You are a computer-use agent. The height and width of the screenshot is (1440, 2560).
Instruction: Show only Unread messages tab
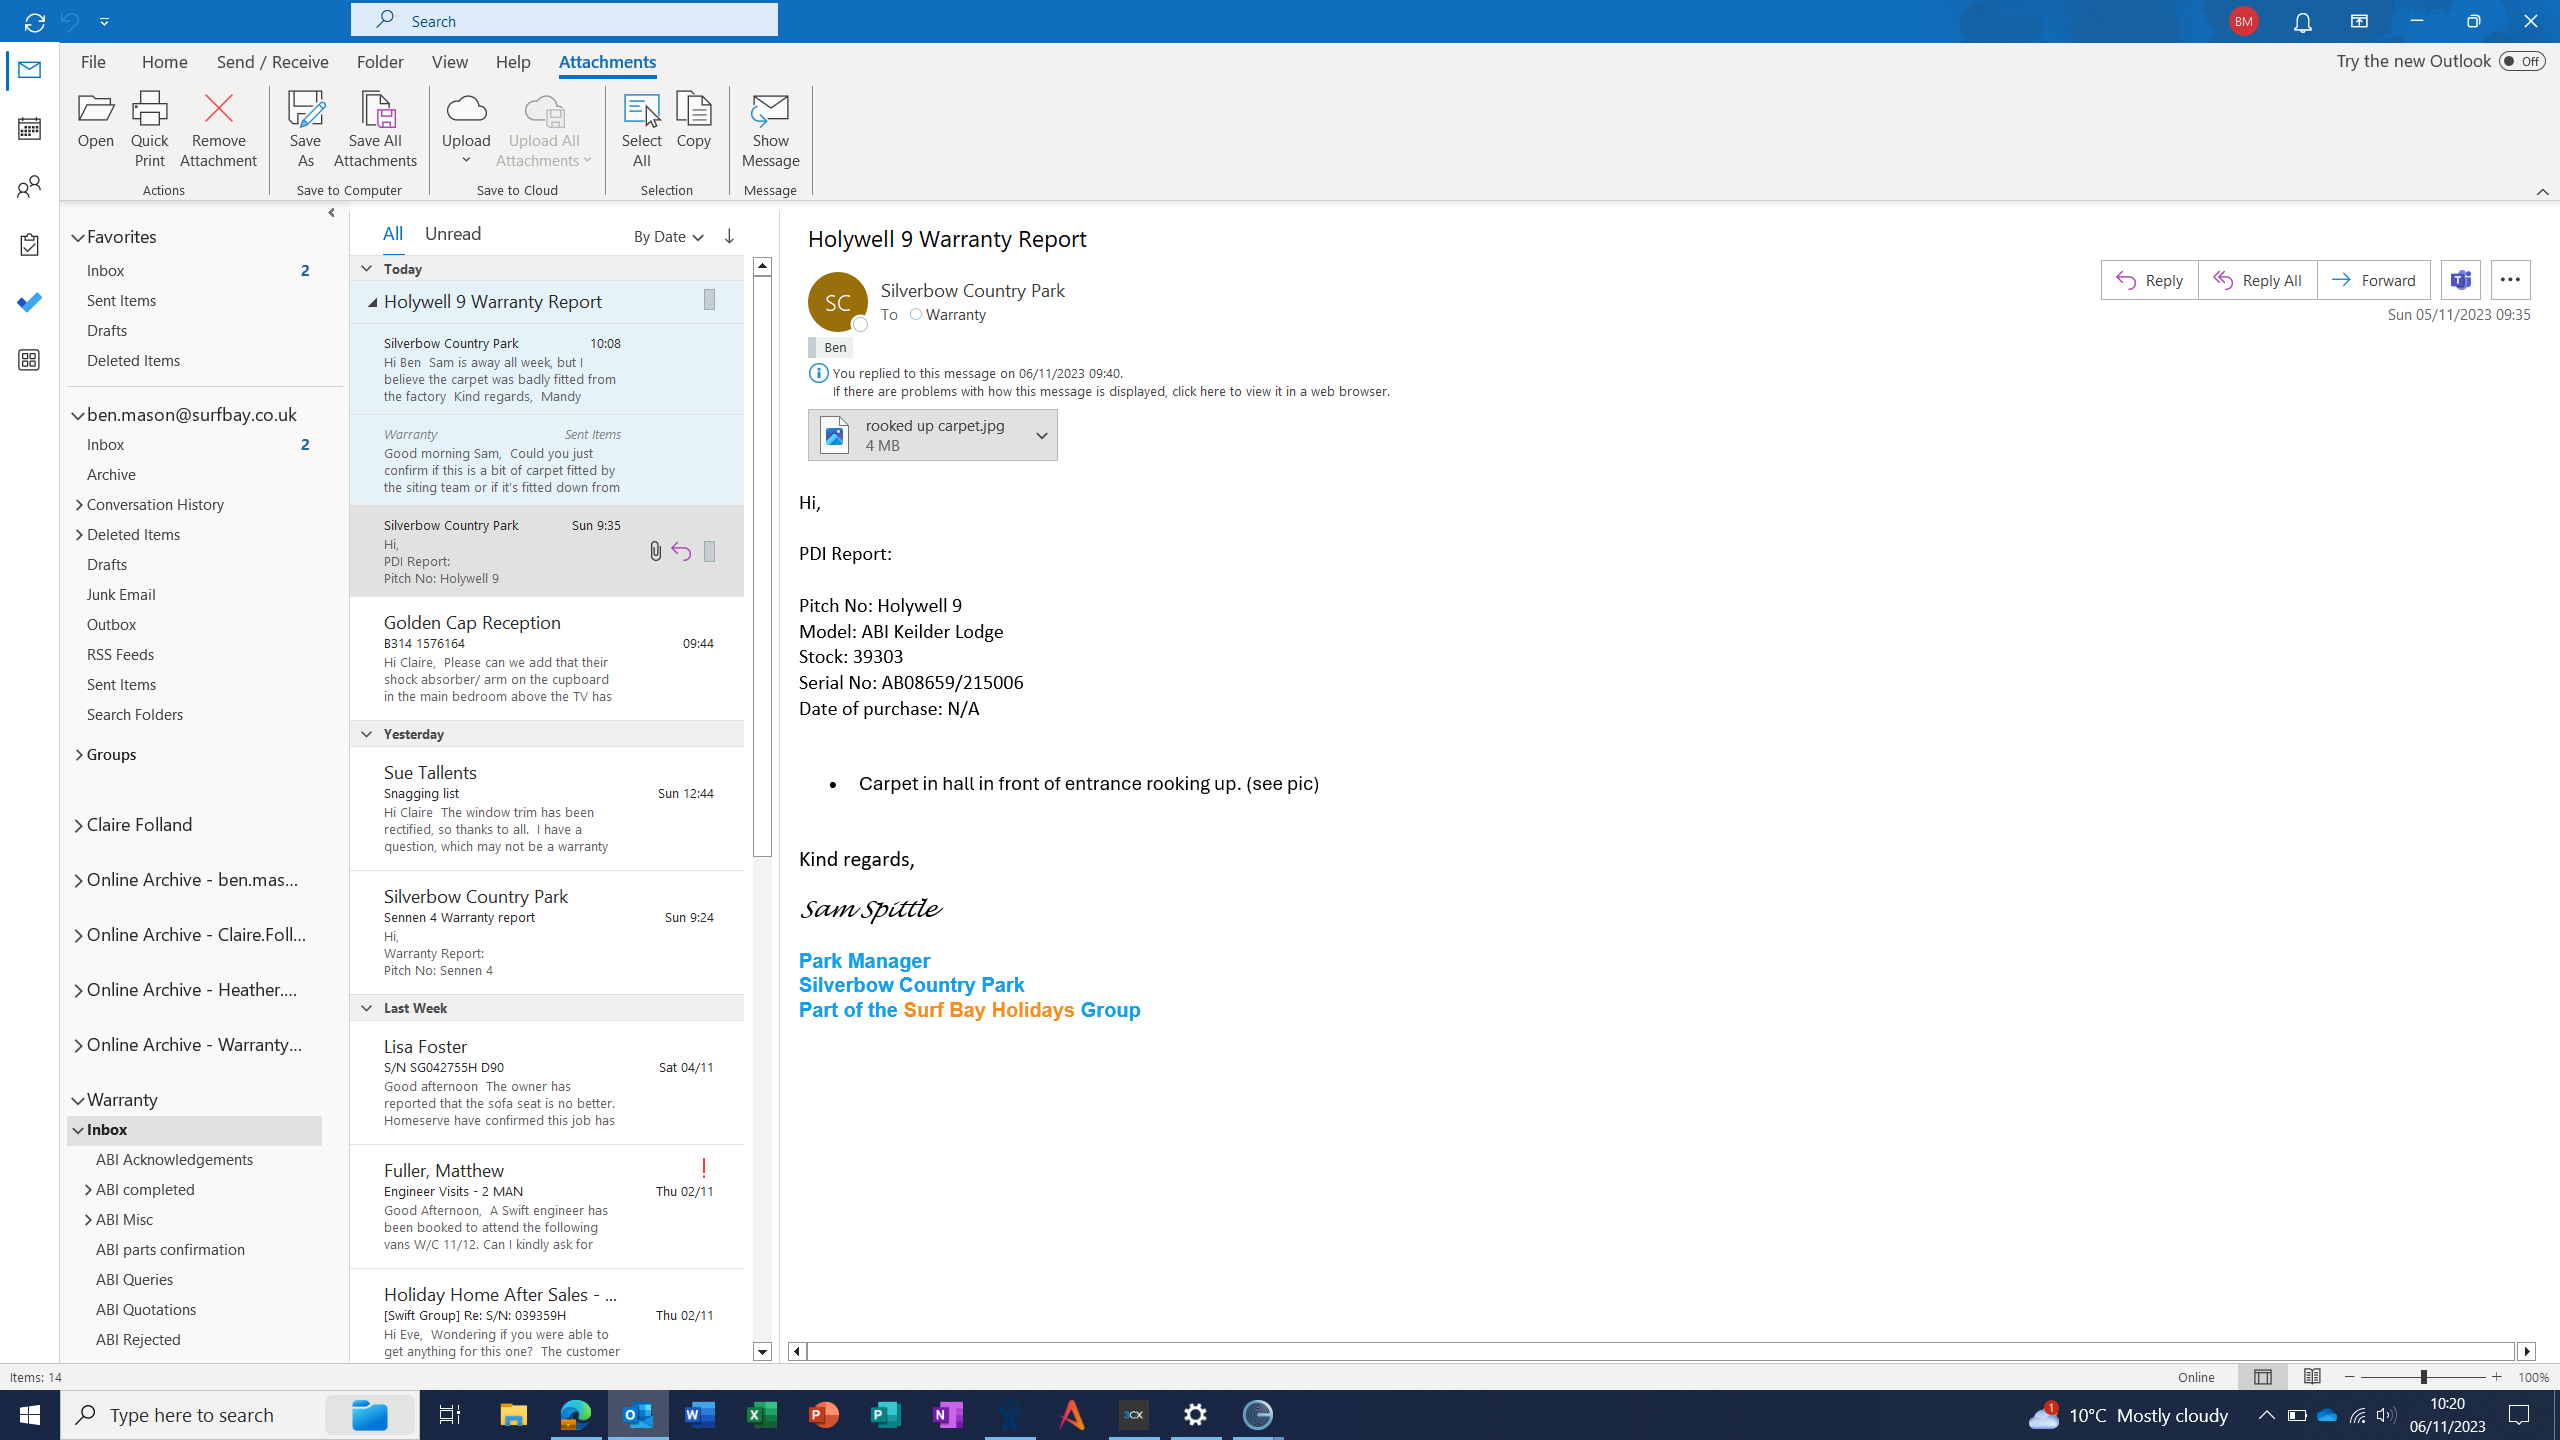pos(452,233)
